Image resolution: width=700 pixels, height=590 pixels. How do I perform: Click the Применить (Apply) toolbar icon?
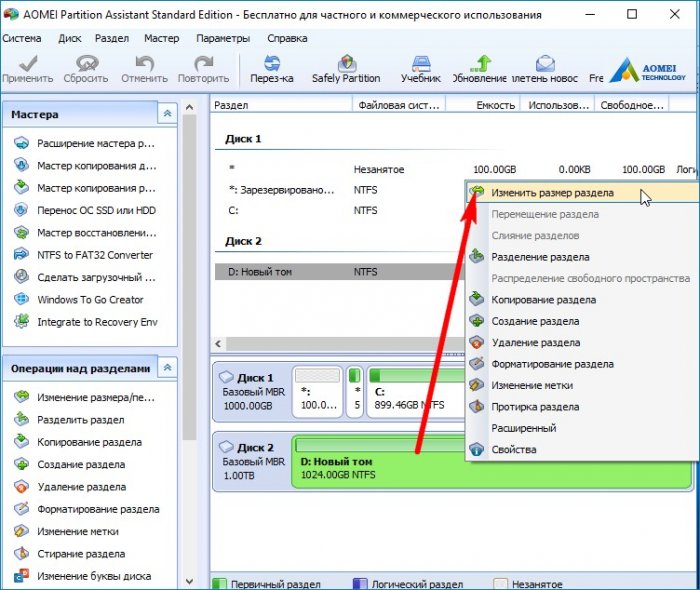click(x=28, y=69)
